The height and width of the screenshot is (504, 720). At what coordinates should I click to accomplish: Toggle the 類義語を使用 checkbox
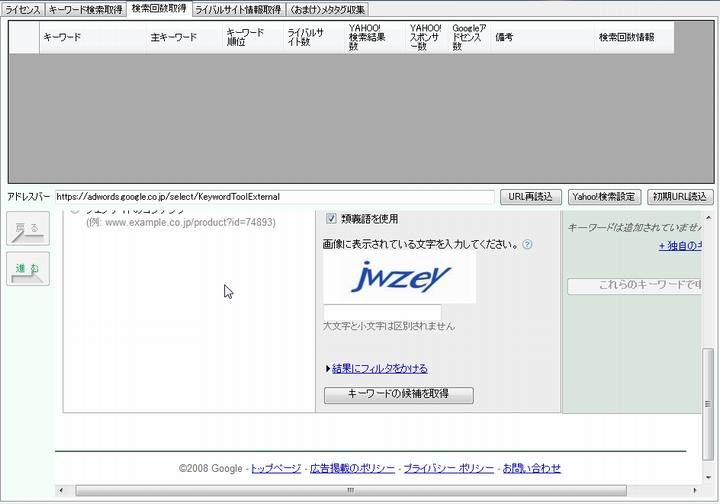[x=331, y=218]
